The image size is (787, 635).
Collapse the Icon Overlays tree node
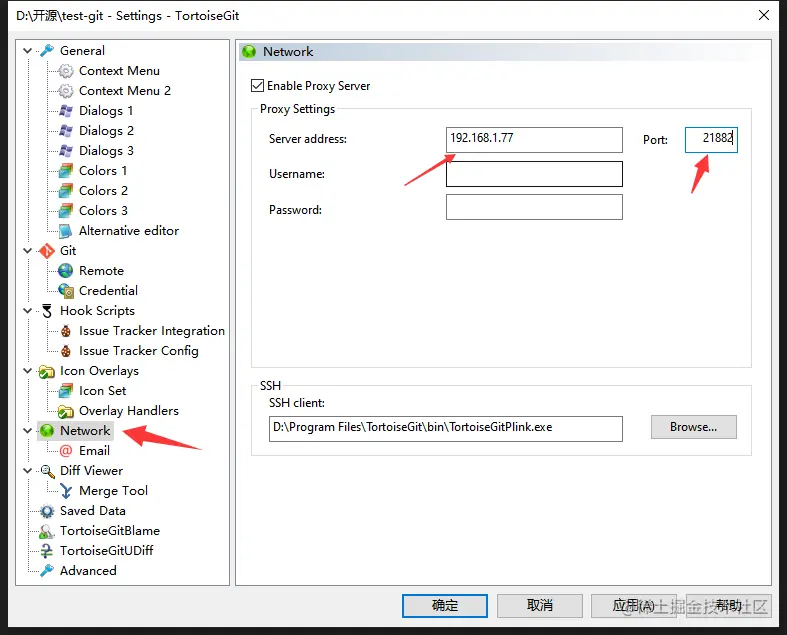coord(28,370)
